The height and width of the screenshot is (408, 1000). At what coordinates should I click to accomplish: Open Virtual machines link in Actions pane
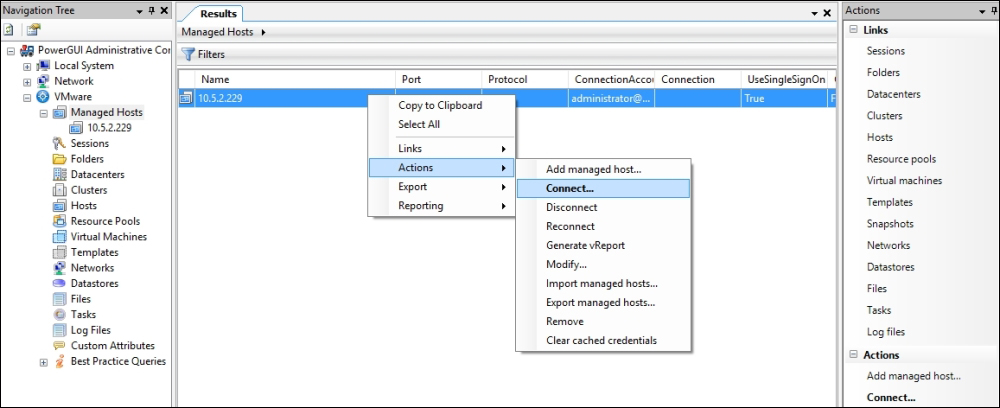904,180
